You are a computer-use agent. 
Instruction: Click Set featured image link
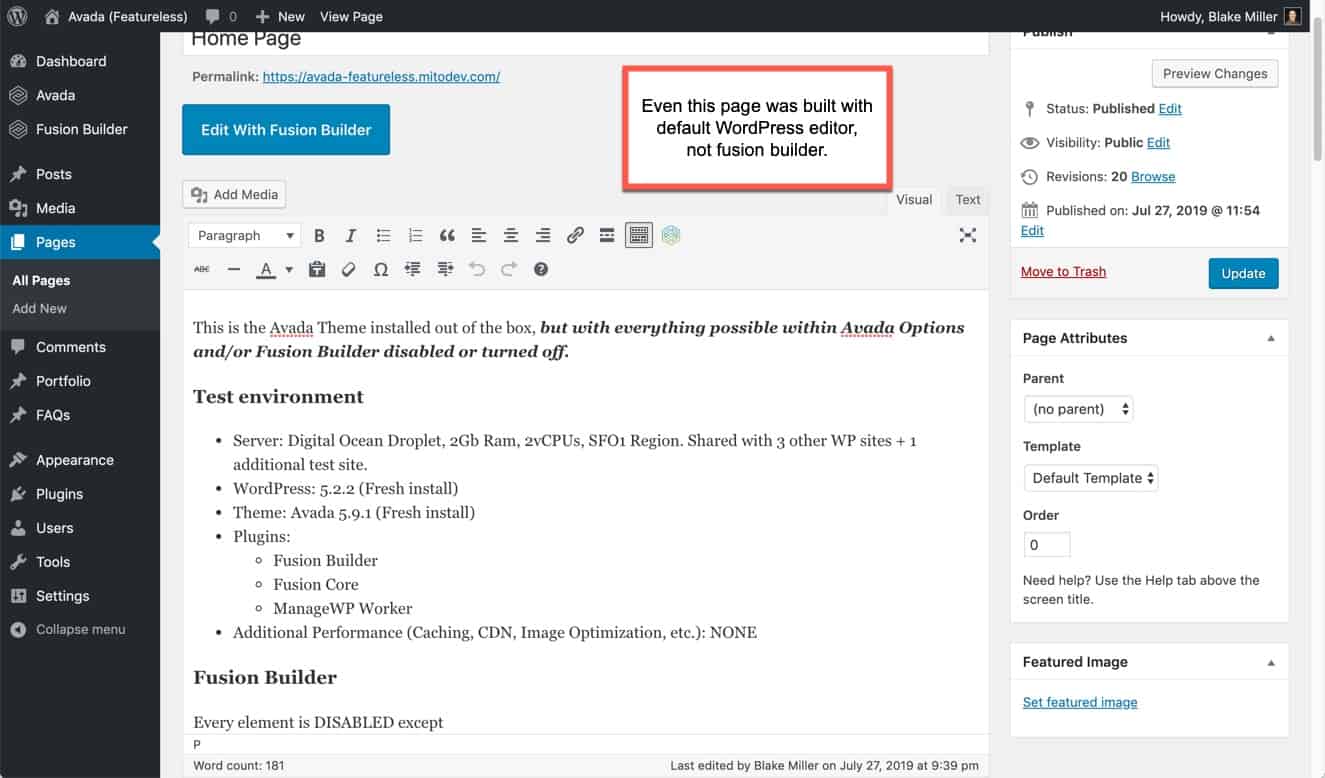(1080, 702)
